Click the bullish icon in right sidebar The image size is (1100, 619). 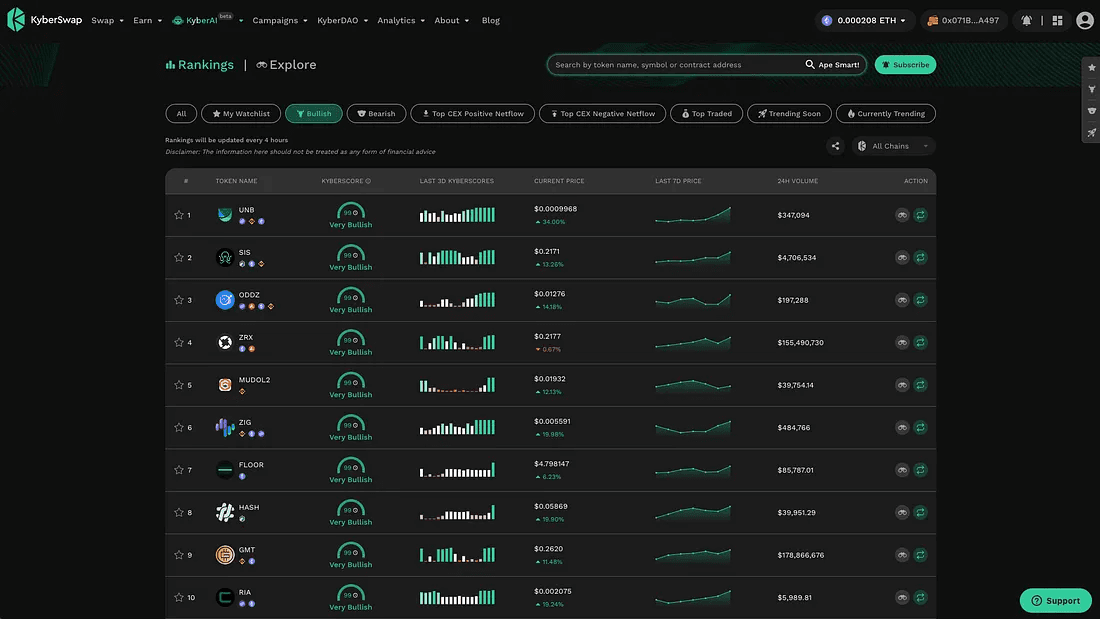pyautogui.click(x=1092, y=89)
